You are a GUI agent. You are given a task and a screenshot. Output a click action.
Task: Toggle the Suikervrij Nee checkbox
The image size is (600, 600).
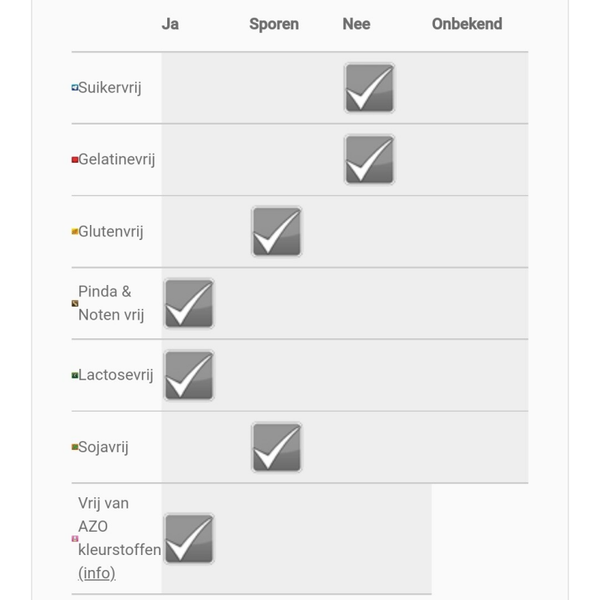click(369, 88)
